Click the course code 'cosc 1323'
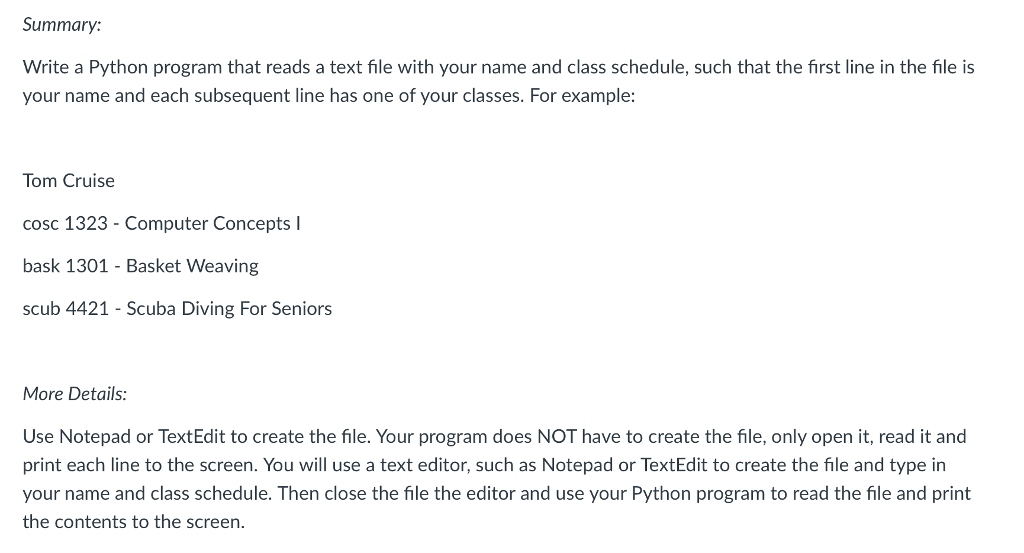The width and height of the screenshot is (1024, 553). 65,223
